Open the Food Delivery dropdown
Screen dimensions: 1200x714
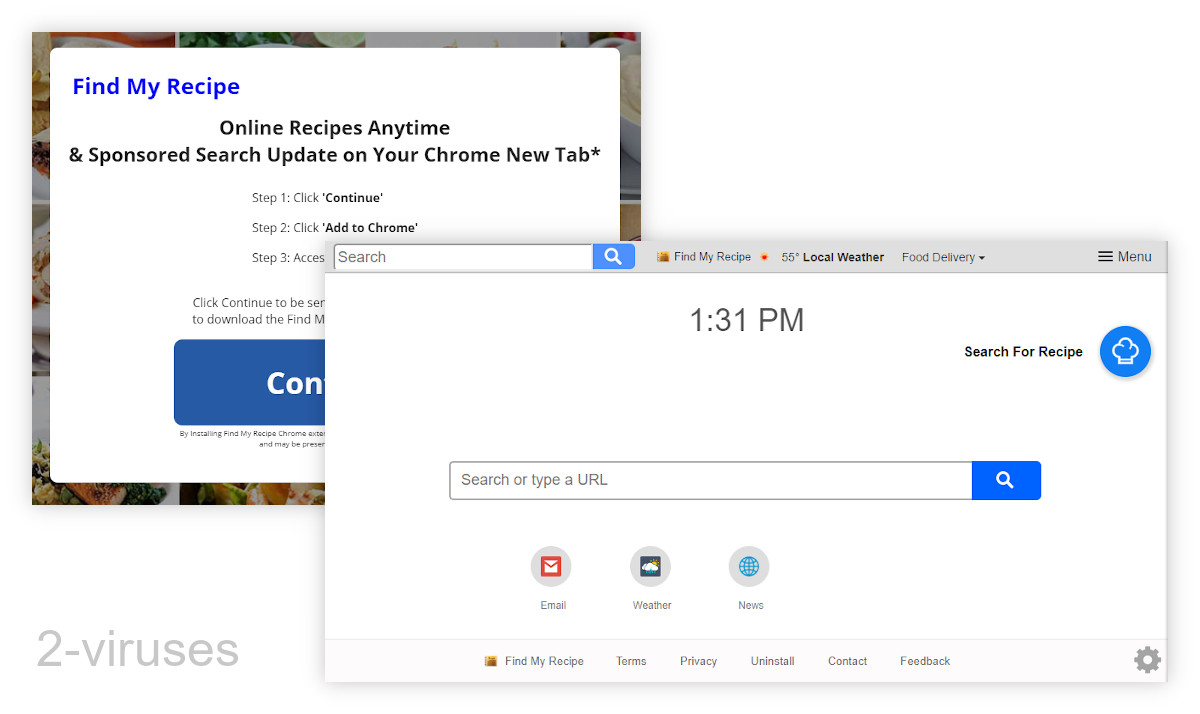(x=941, y=257)
